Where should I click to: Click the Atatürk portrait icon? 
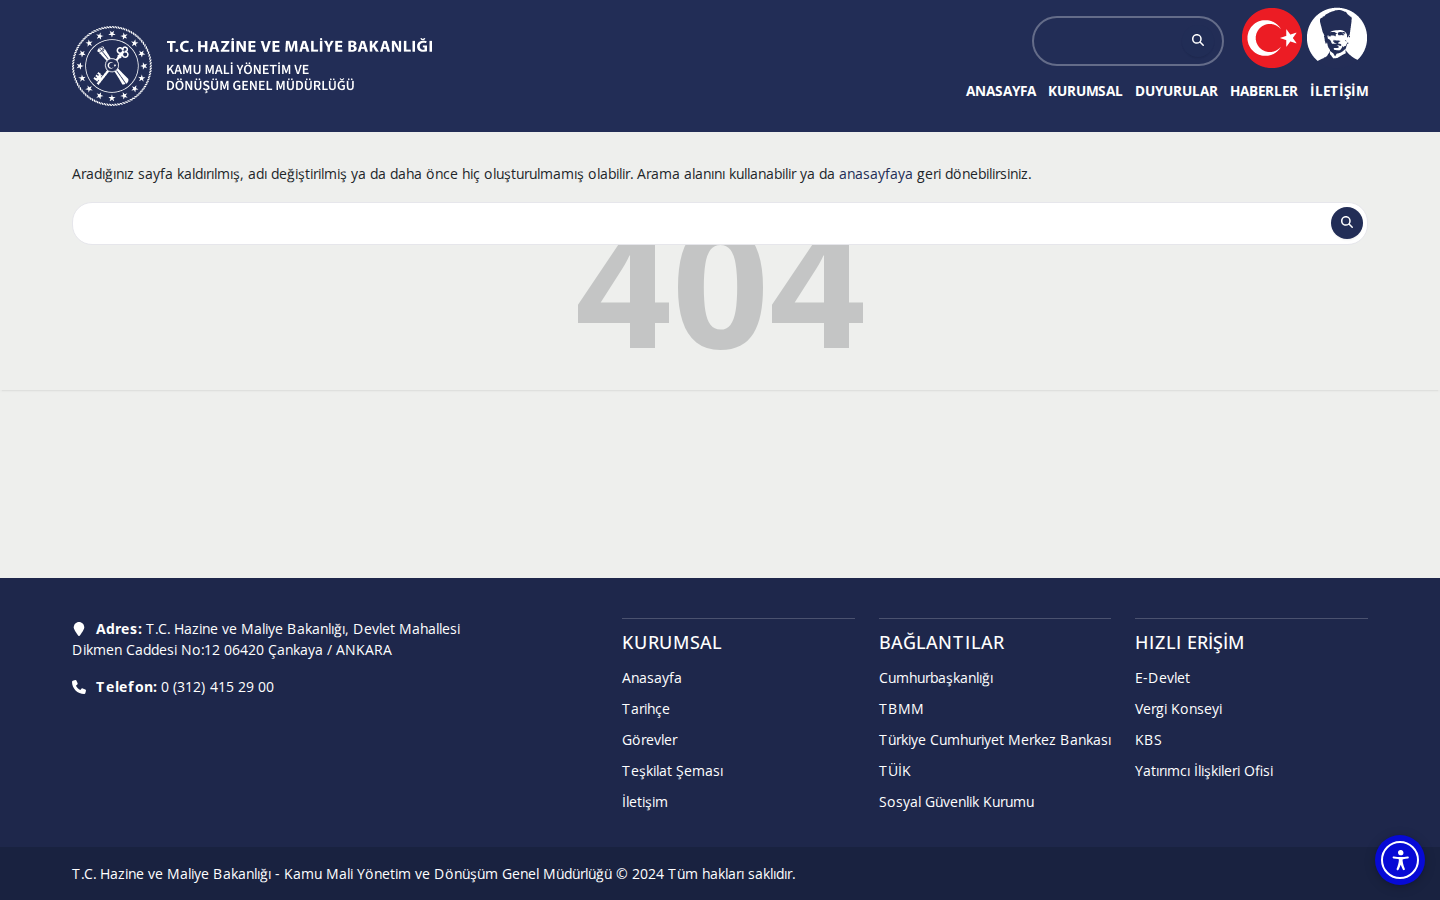[x=1337, y=36]
